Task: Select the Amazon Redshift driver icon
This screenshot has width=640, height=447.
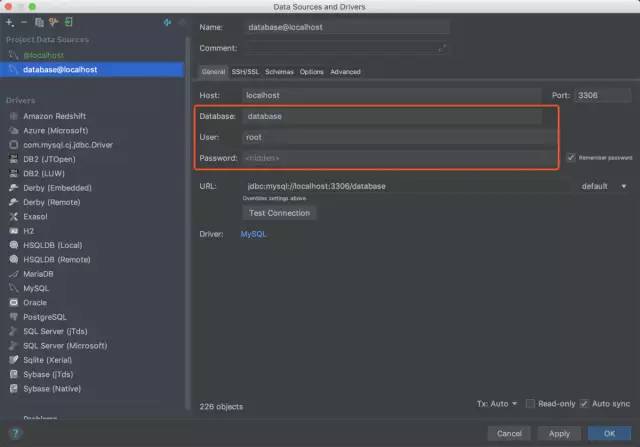Action: pos(14,116)
